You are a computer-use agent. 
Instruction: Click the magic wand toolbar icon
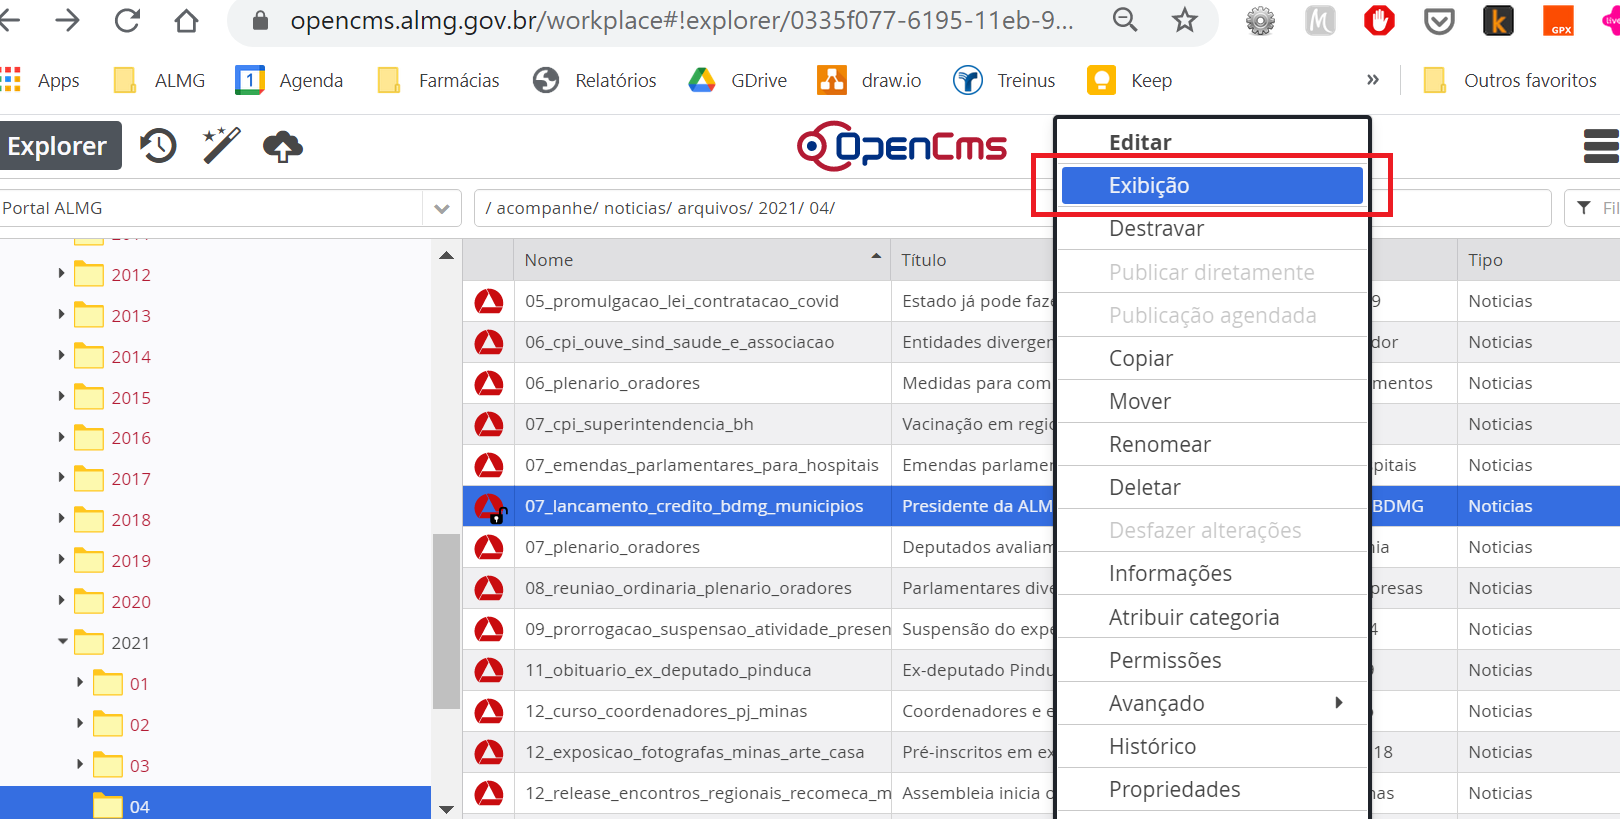221,146
